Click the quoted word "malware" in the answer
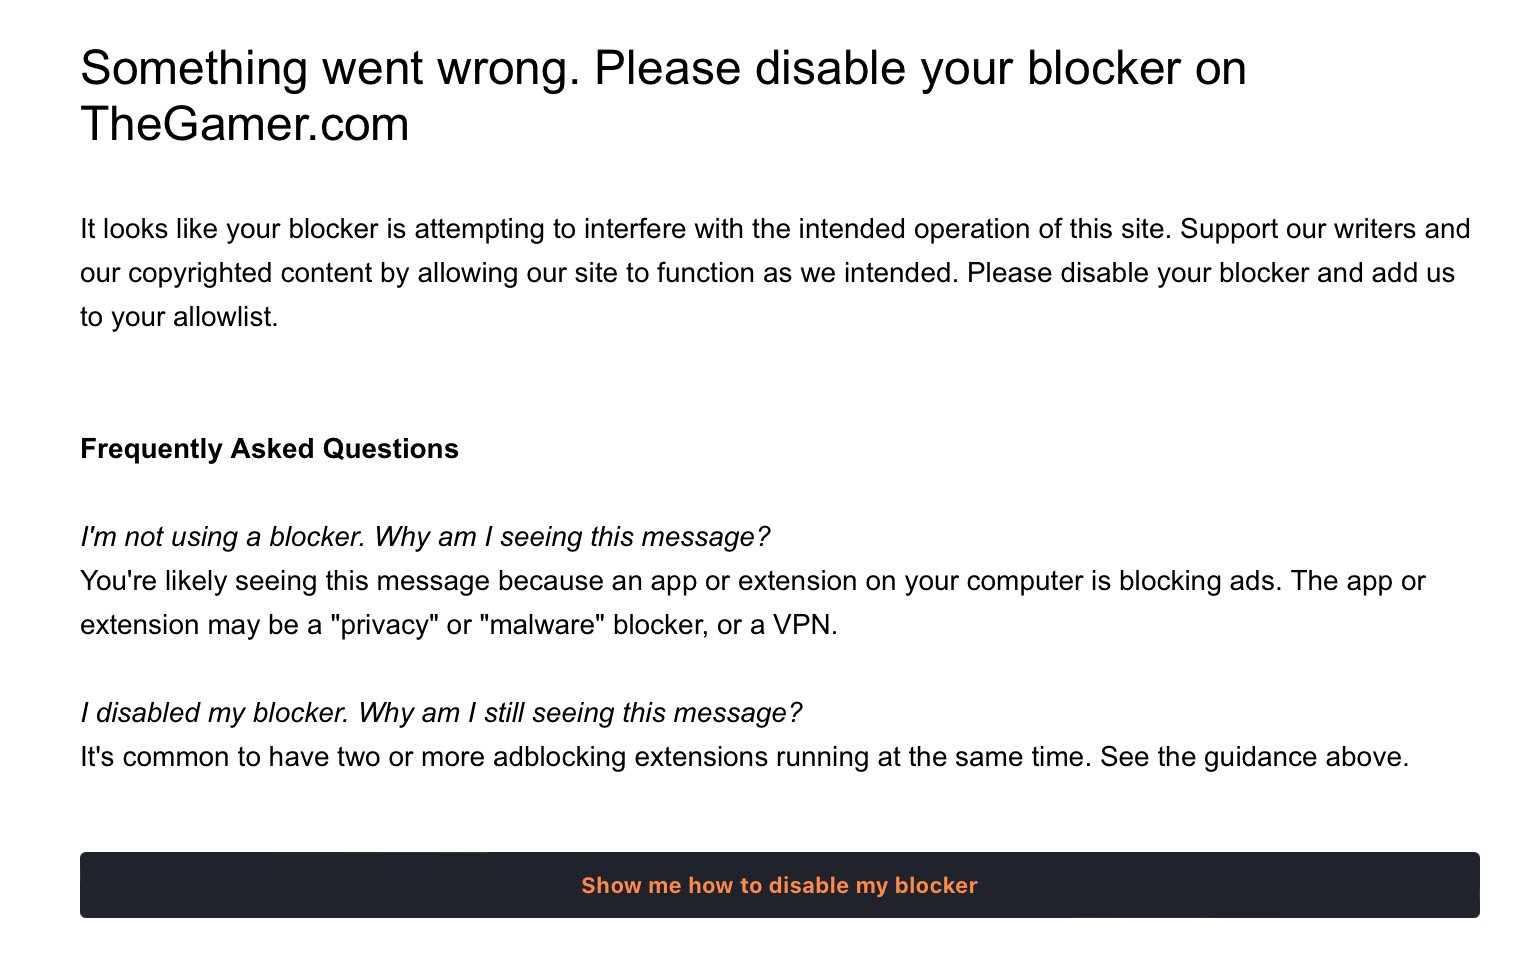 [x=542, y=625]
